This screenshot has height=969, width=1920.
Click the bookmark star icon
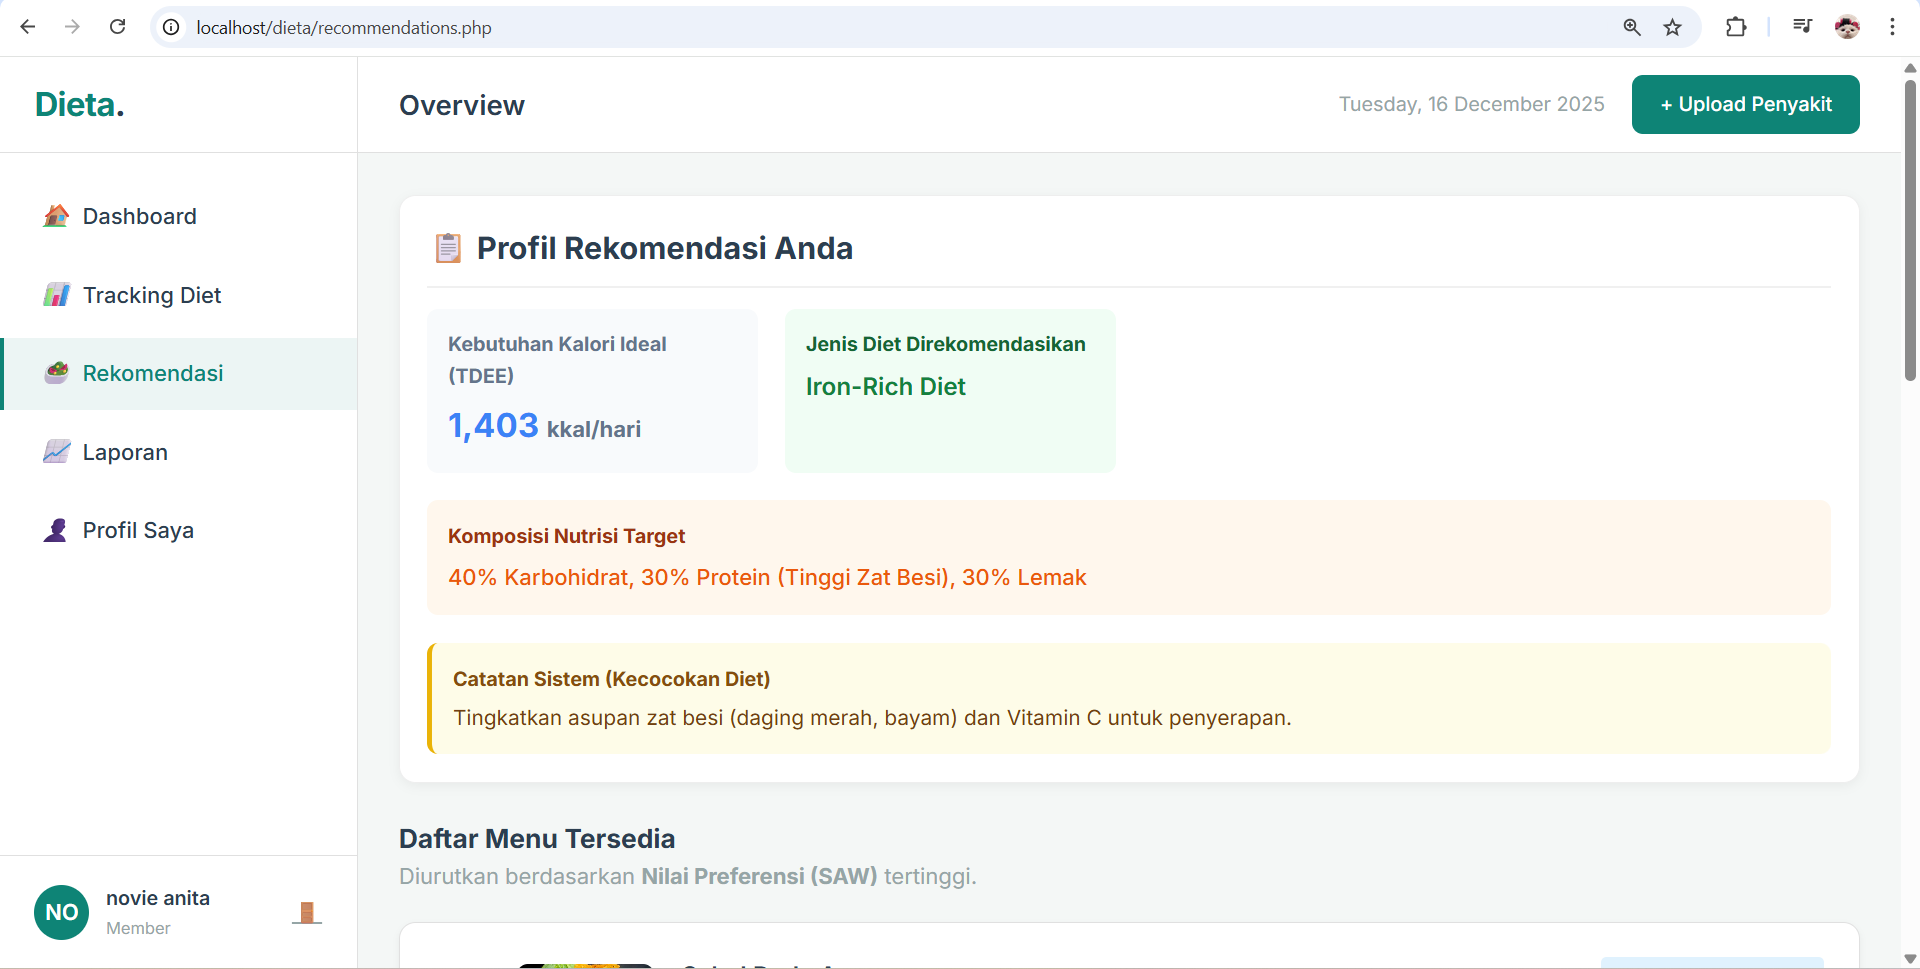(1673, 27)
